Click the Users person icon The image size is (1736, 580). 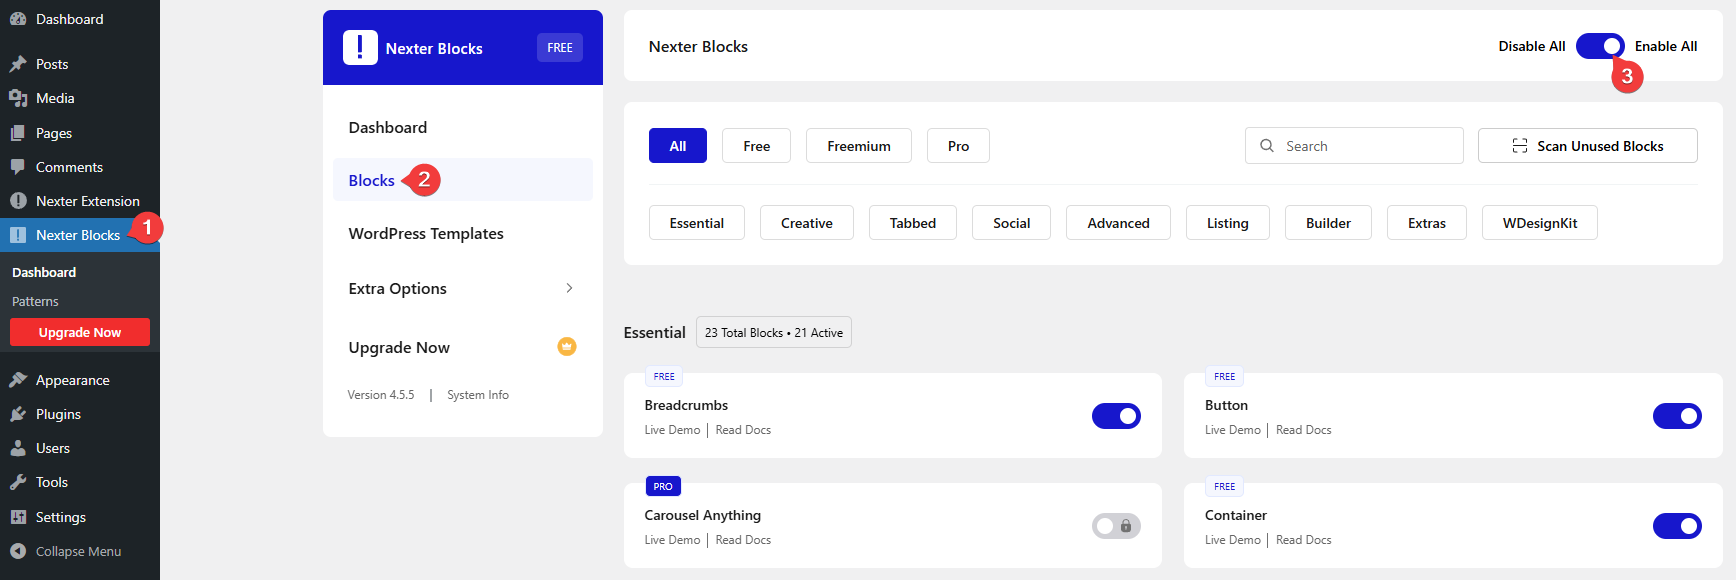(x=18, y=448)
